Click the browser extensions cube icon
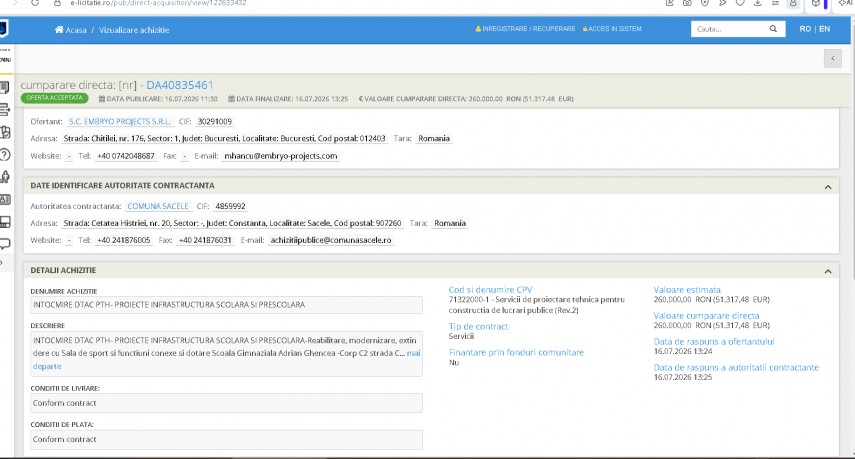 click(816, 3)
